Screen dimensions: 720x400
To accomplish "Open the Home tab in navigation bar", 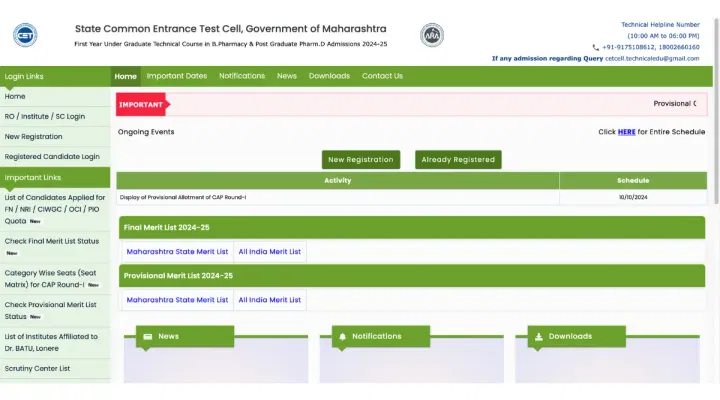I will point(125,76).
